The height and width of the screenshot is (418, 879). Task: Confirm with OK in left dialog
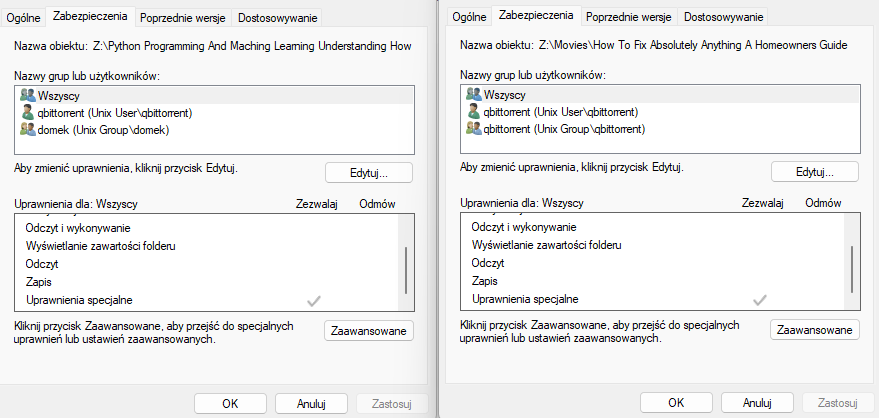pyautogui.click(x=230, y=404)
